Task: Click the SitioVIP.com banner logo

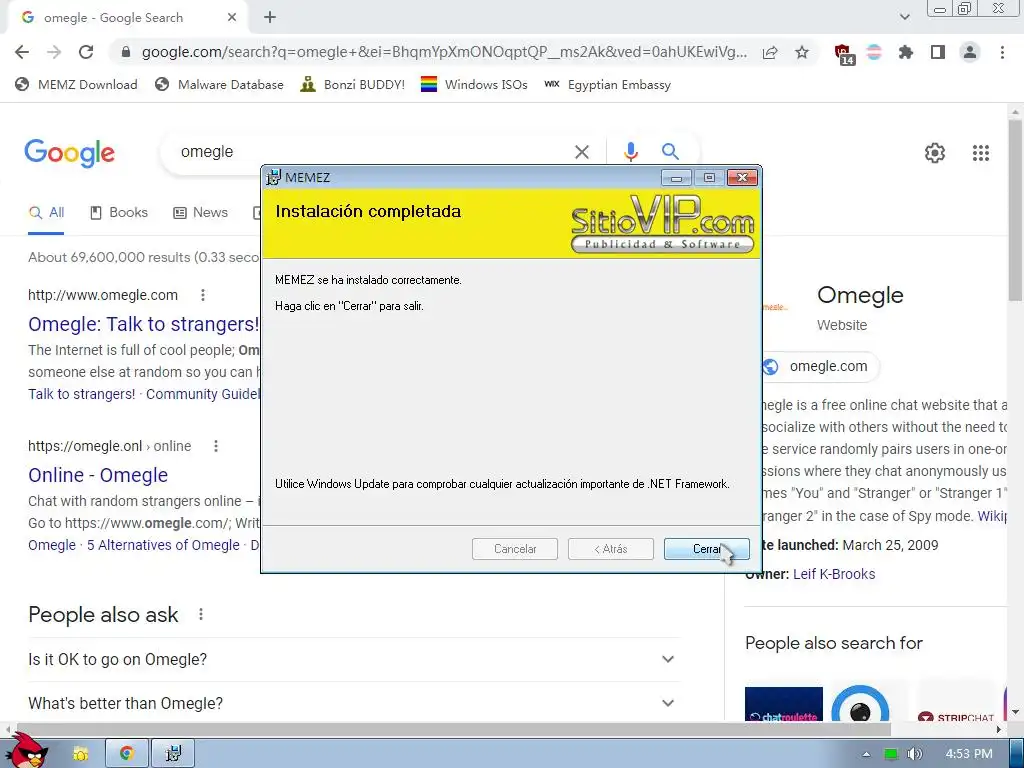Action: tap(662, 223)
